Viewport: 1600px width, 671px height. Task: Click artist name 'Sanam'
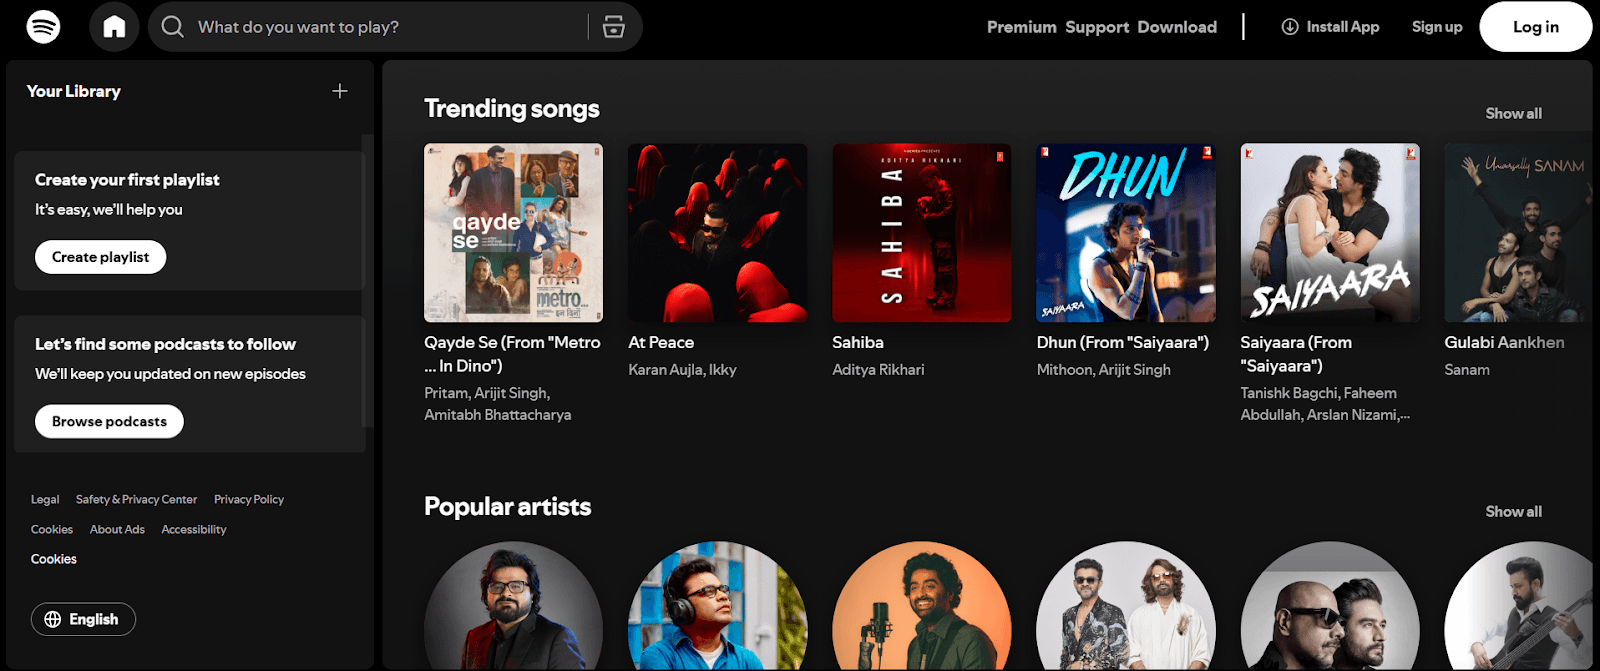pyautogui.click(x=1467, y=369)
